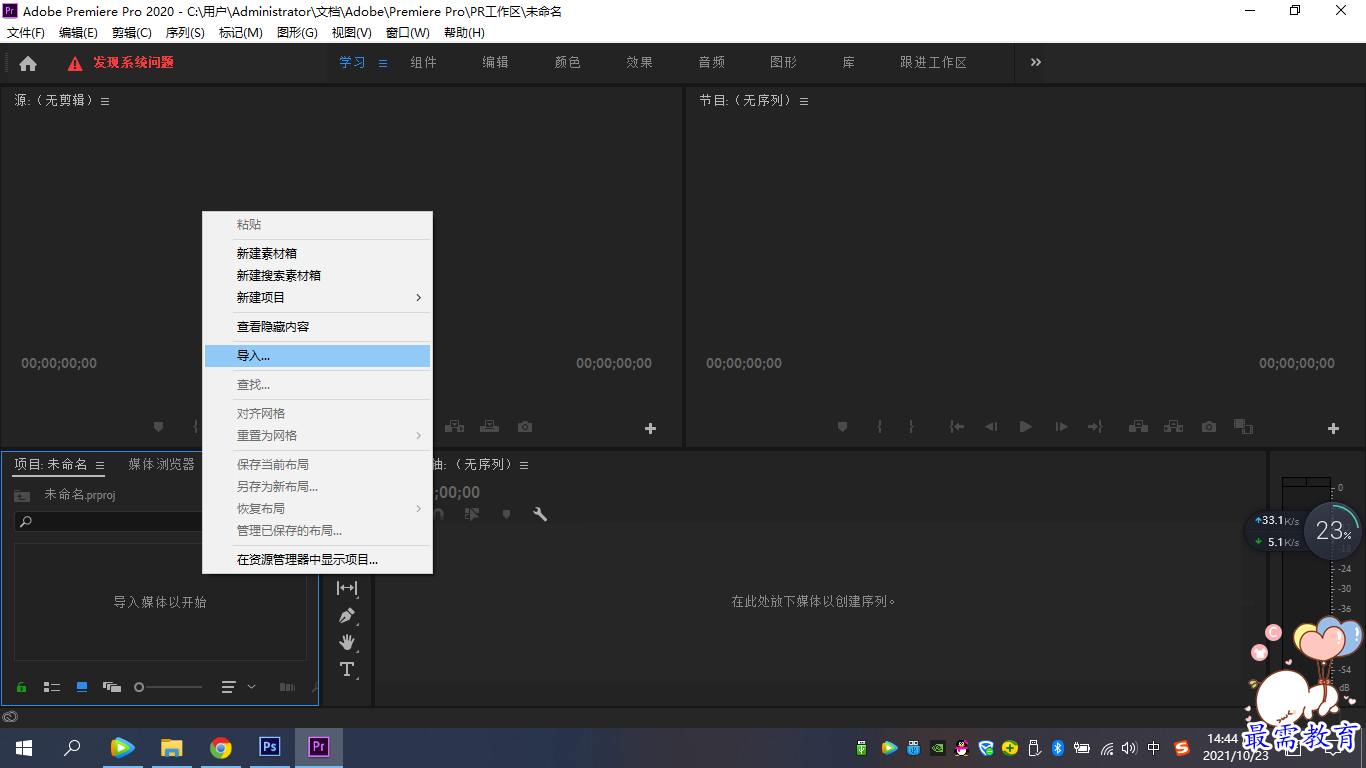1366x768 pixels.
Task: Open sort icons dropdown chevron in Project panel
Action: [252, 687]
